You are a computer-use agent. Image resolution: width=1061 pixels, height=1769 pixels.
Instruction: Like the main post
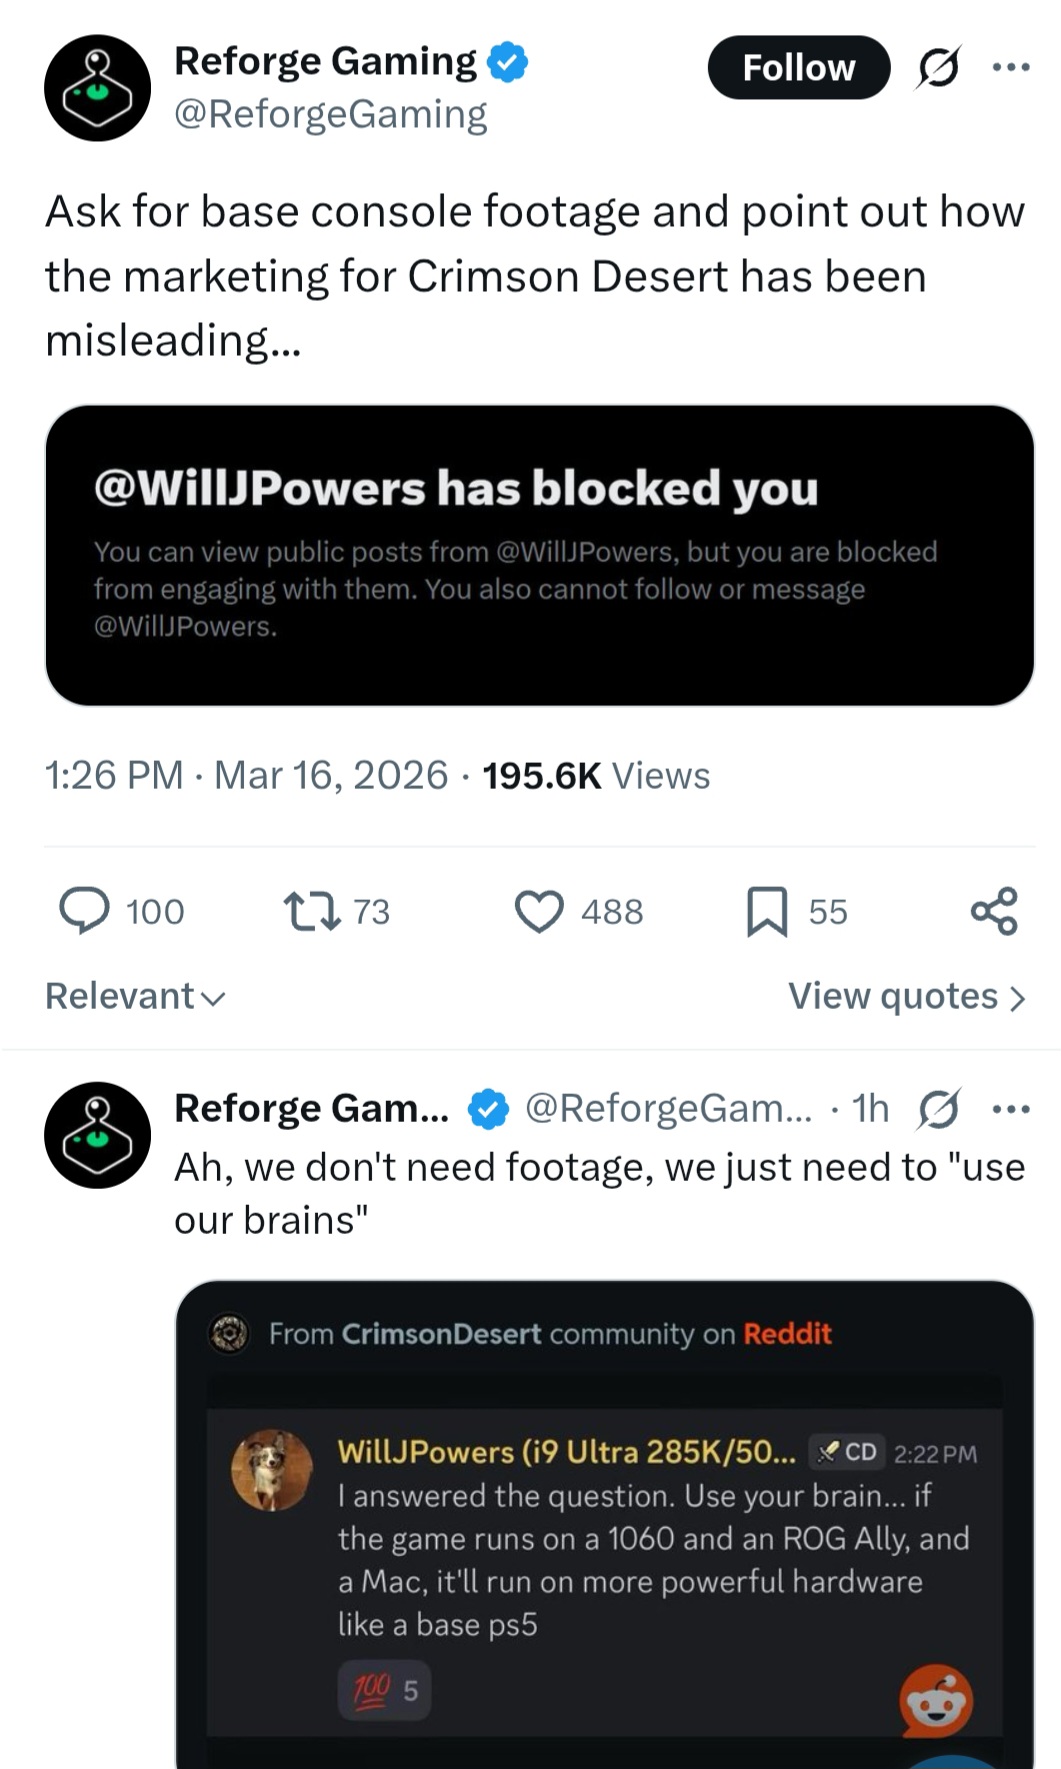[x=539, y=911]
